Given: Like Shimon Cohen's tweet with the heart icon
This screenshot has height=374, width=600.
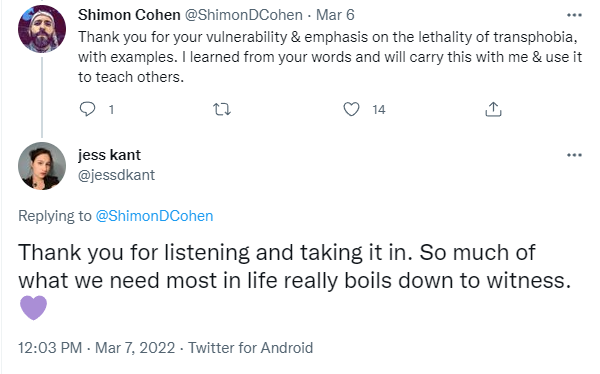Looking at the screenshot, I should point(351,109).
